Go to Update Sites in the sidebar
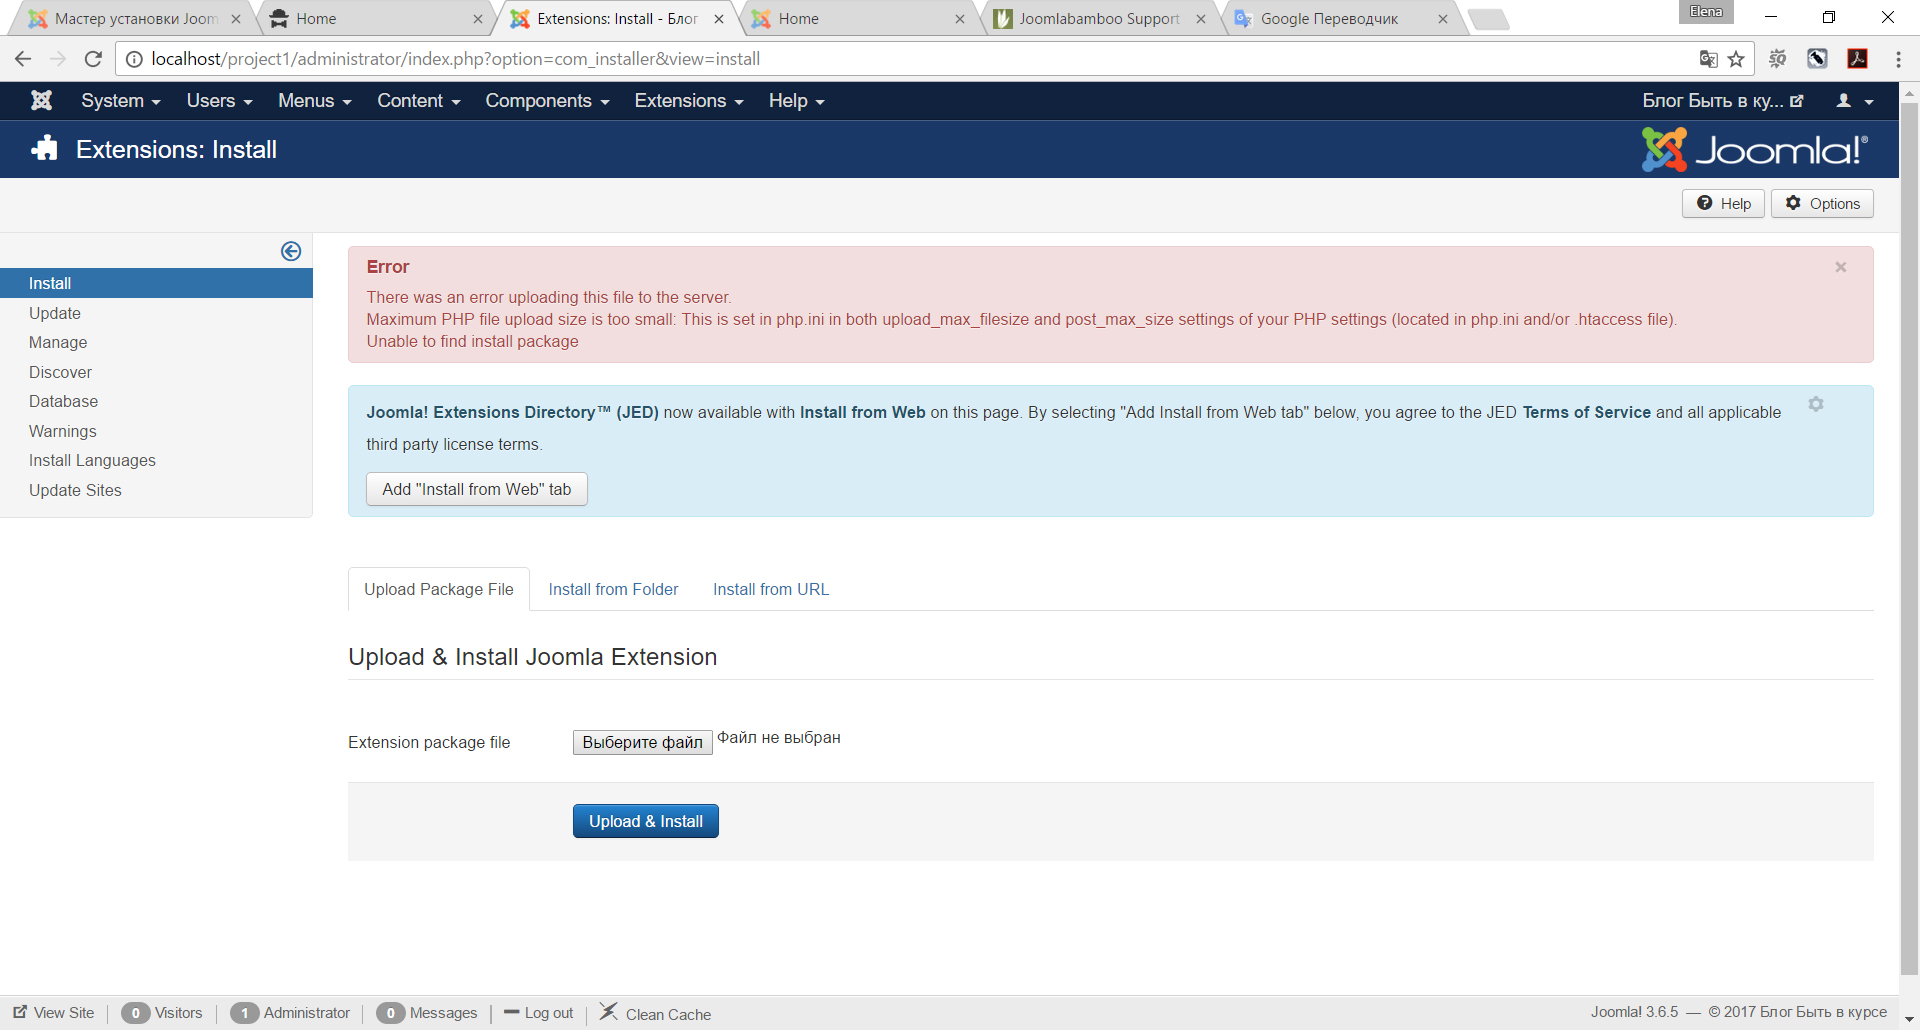 pos(75,490)
